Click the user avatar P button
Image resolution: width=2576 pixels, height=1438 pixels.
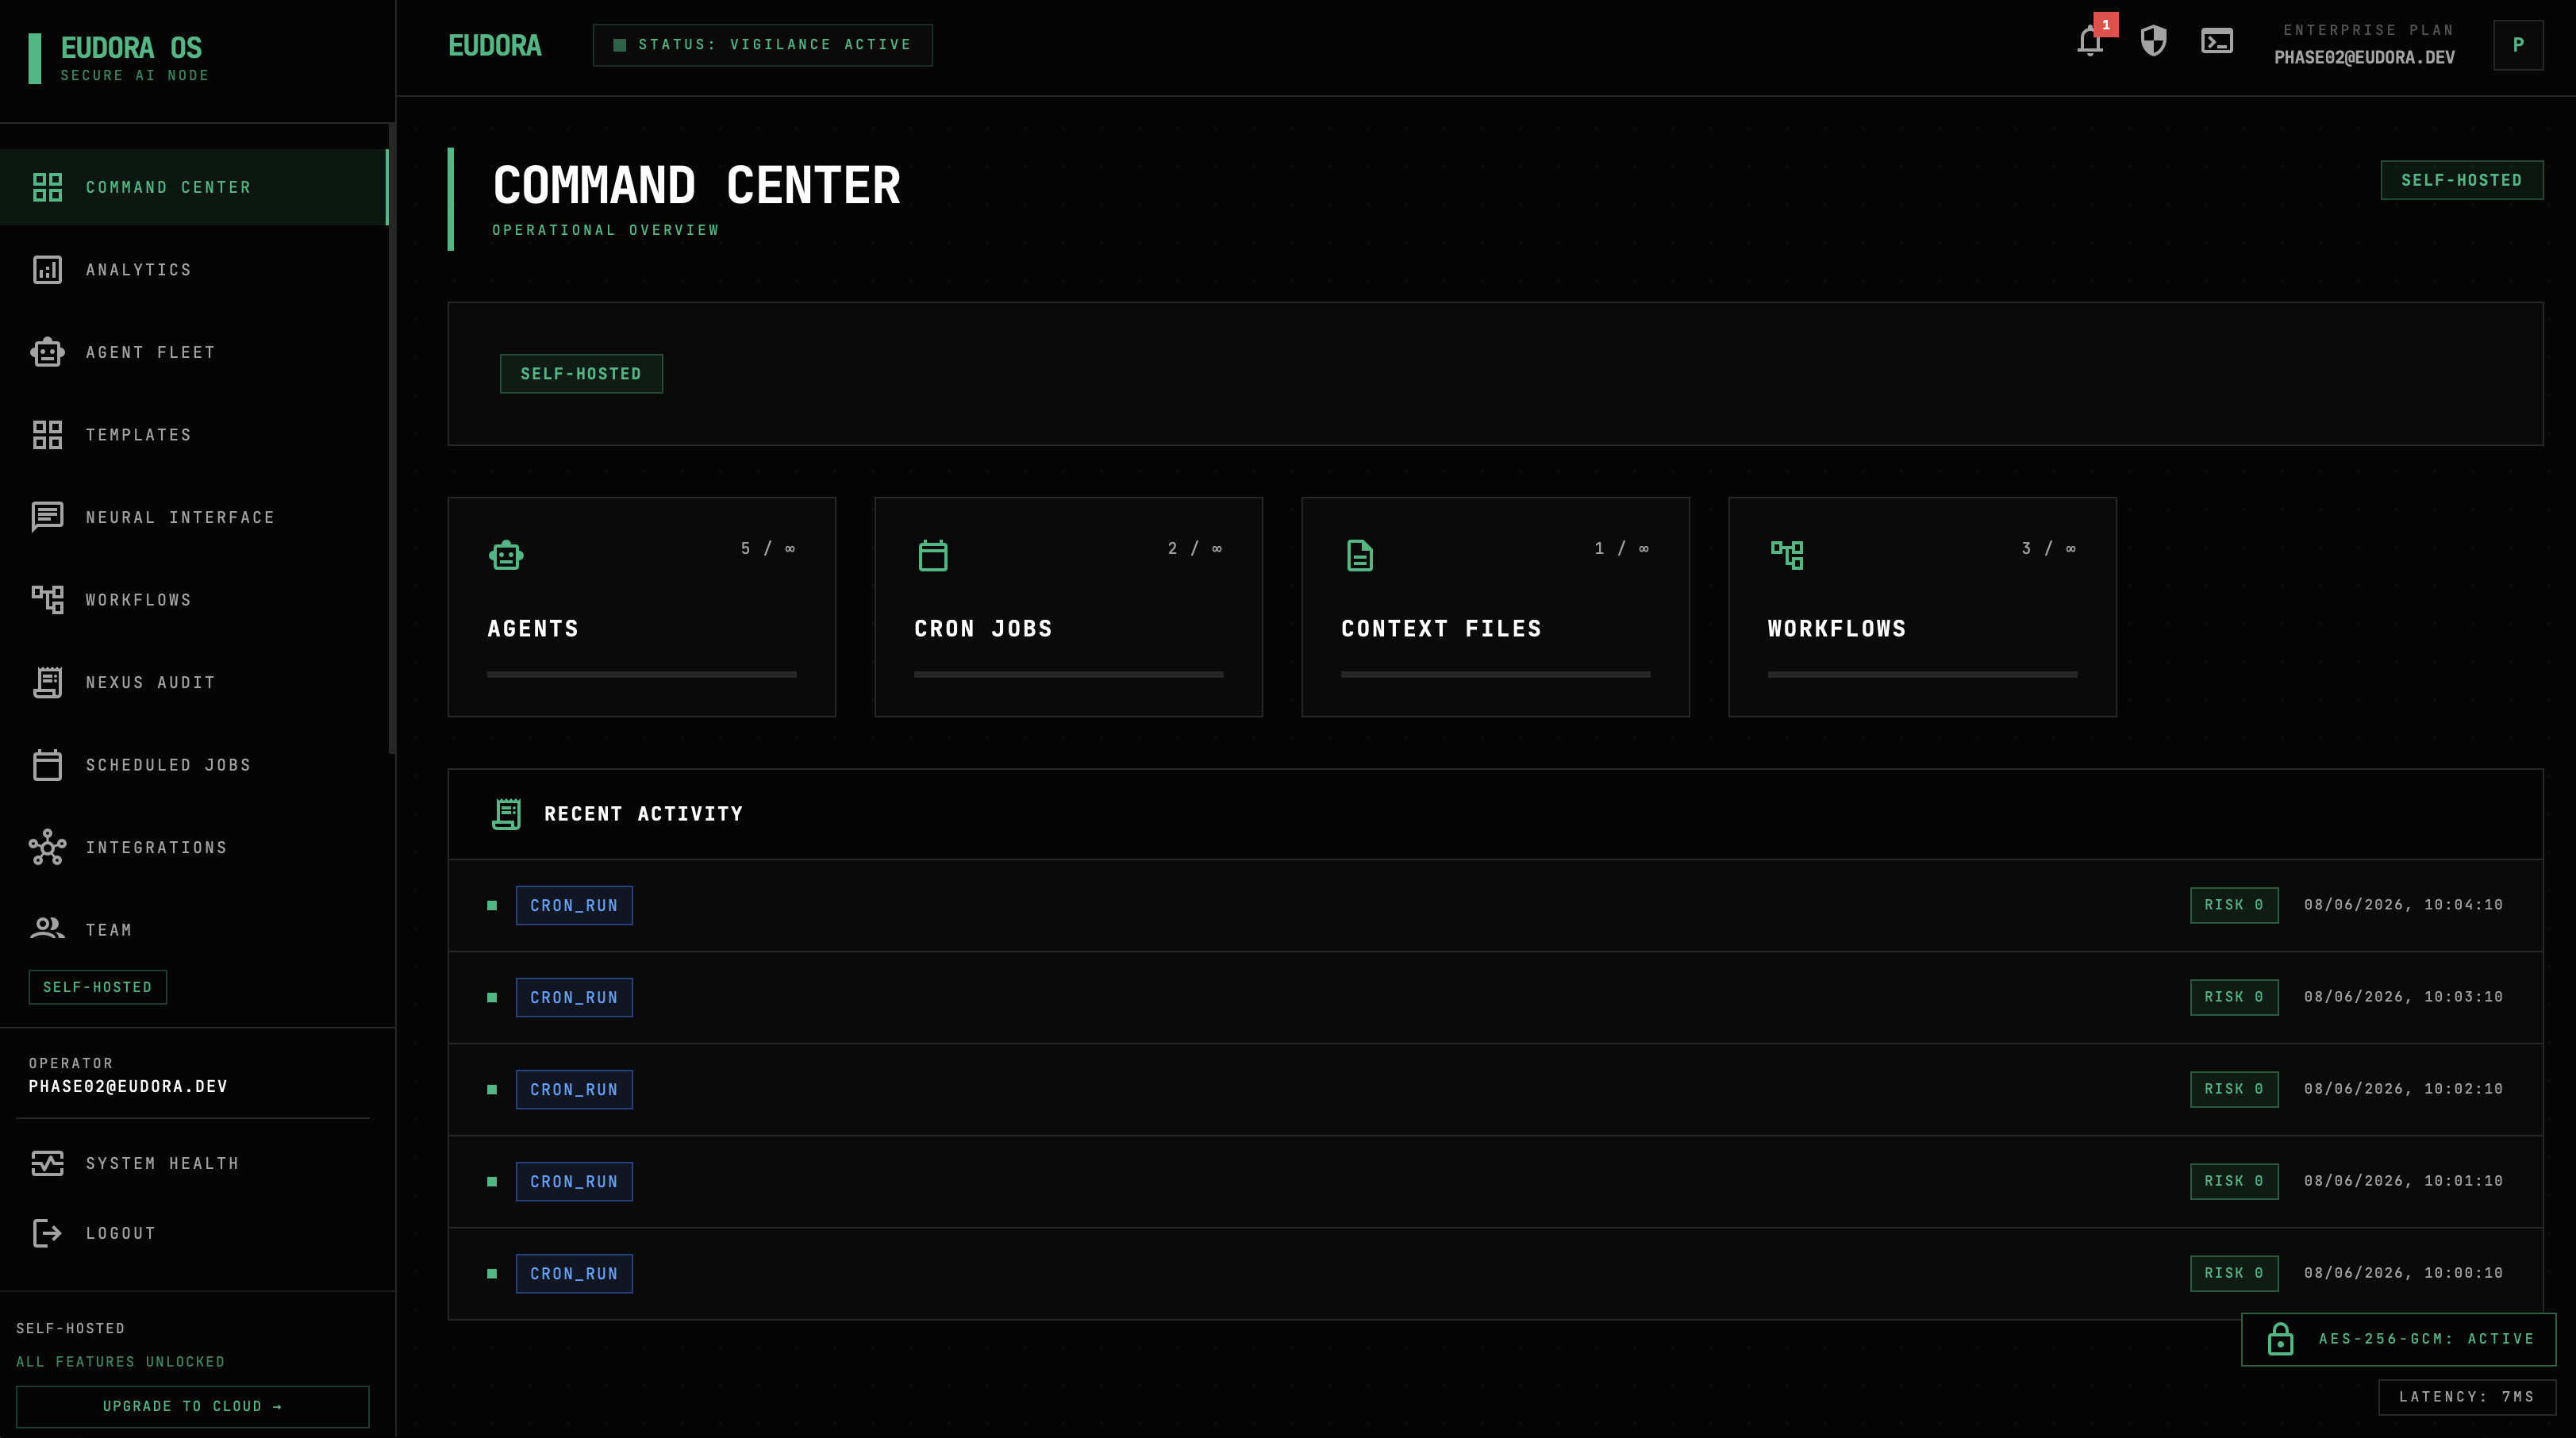pos(2518,45)
